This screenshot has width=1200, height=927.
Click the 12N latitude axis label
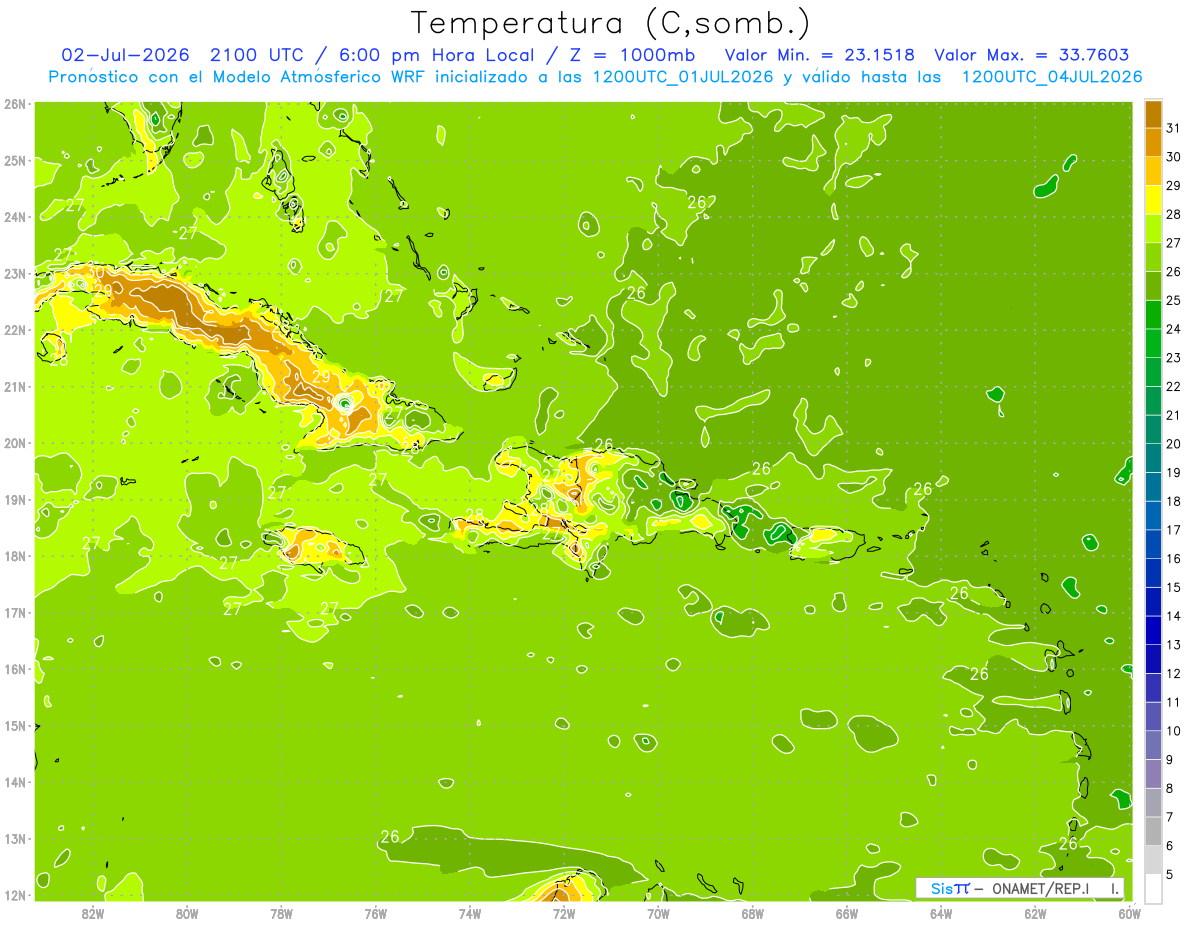click(14, 895)
